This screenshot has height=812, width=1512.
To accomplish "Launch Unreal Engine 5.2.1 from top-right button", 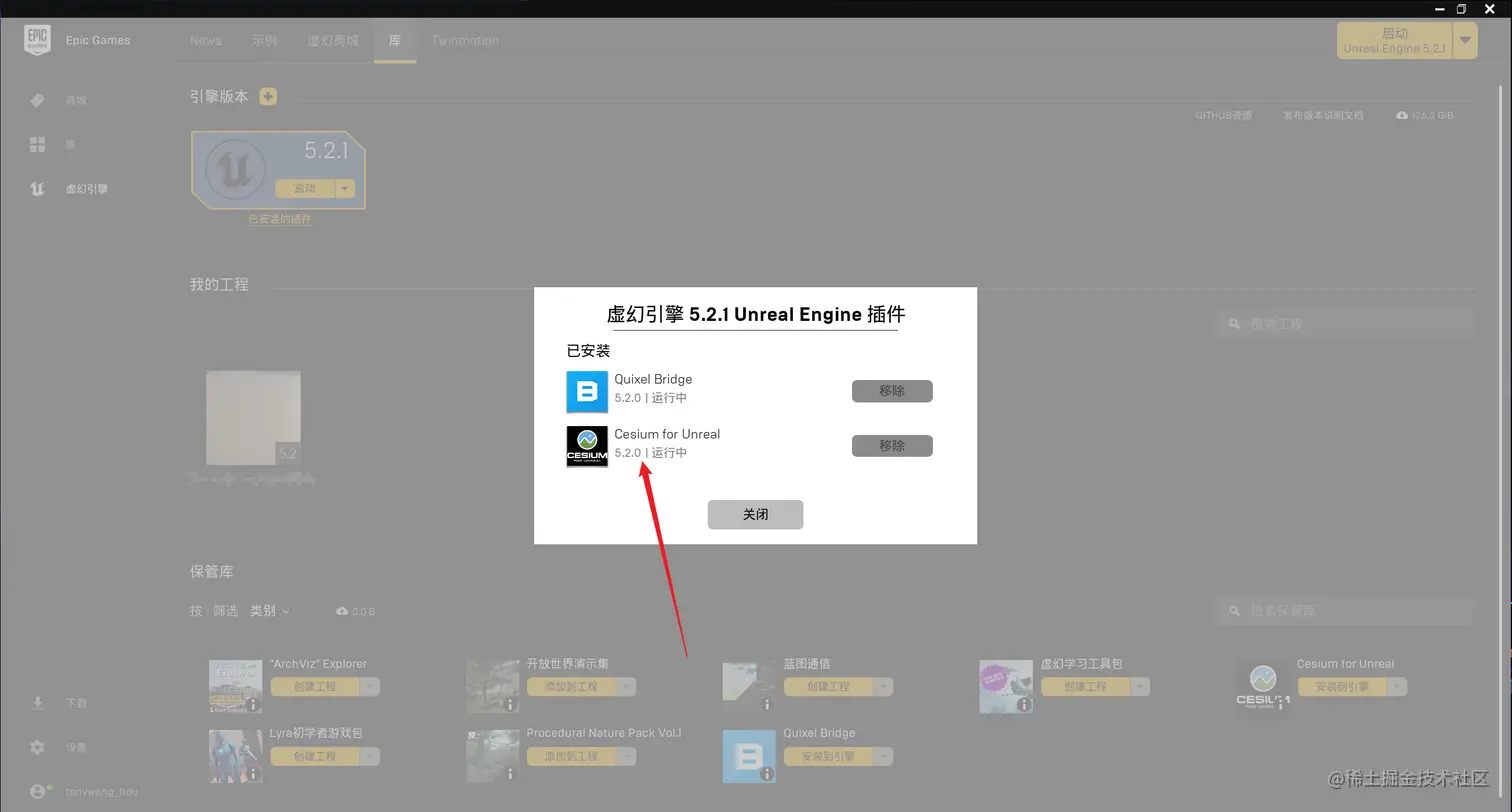I will click(x=1395, y=41).
